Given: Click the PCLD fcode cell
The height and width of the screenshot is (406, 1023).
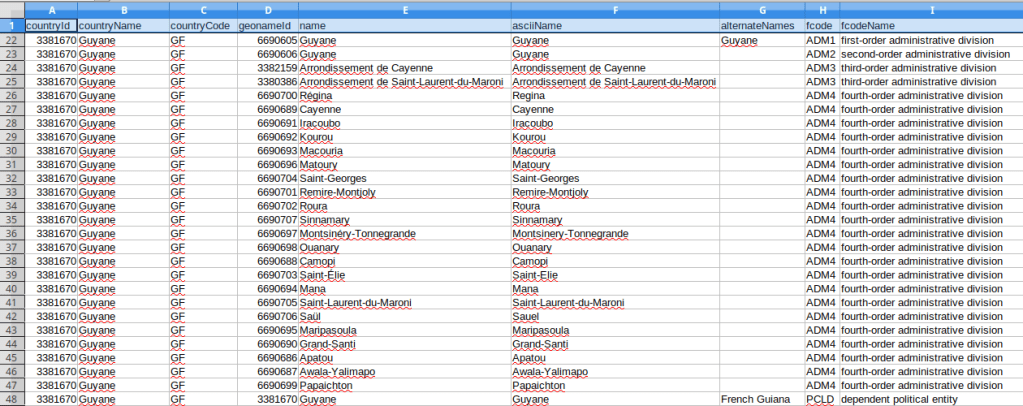Looking at the screenshot, I should 821,399.
